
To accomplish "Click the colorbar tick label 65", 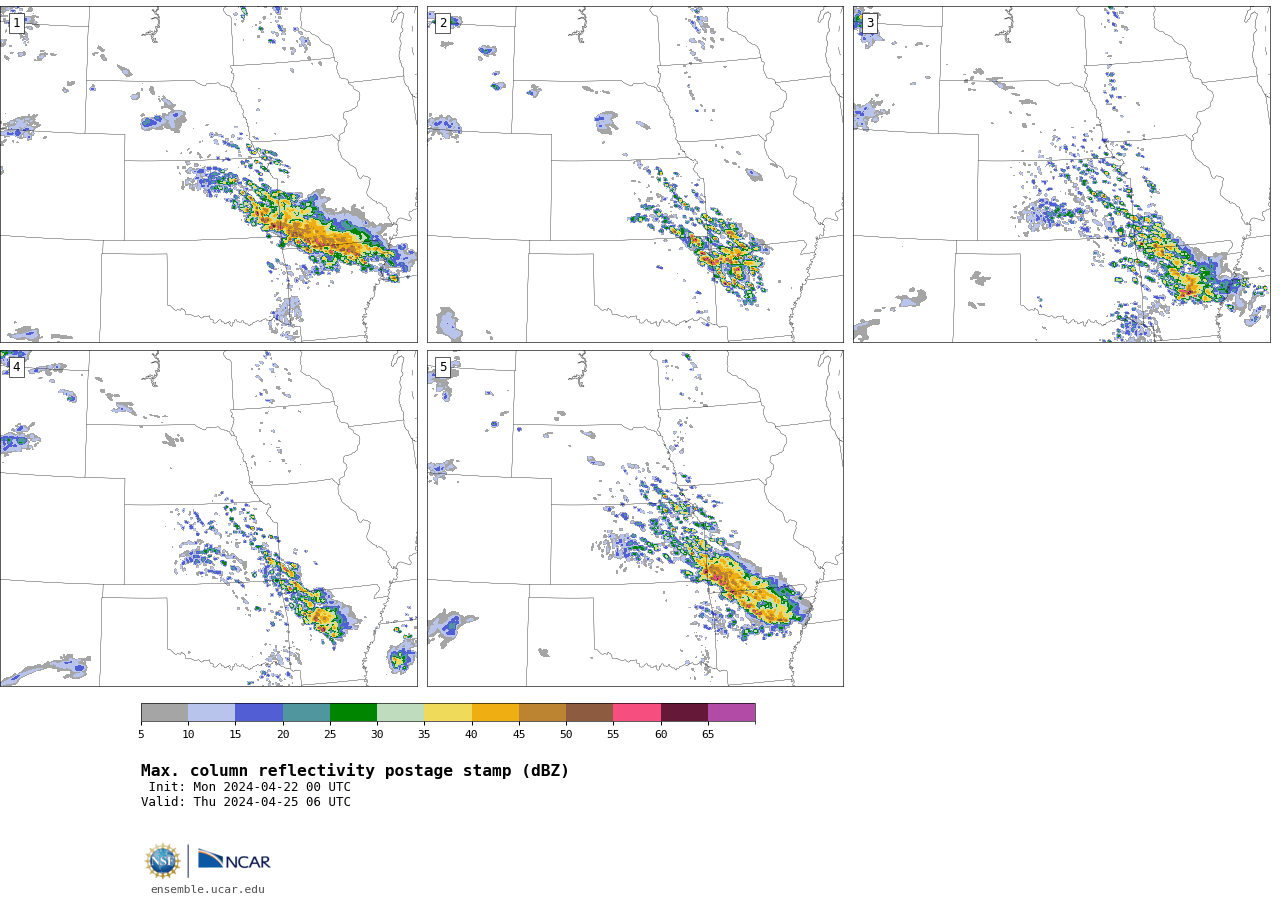I will [x=708, y=735].
